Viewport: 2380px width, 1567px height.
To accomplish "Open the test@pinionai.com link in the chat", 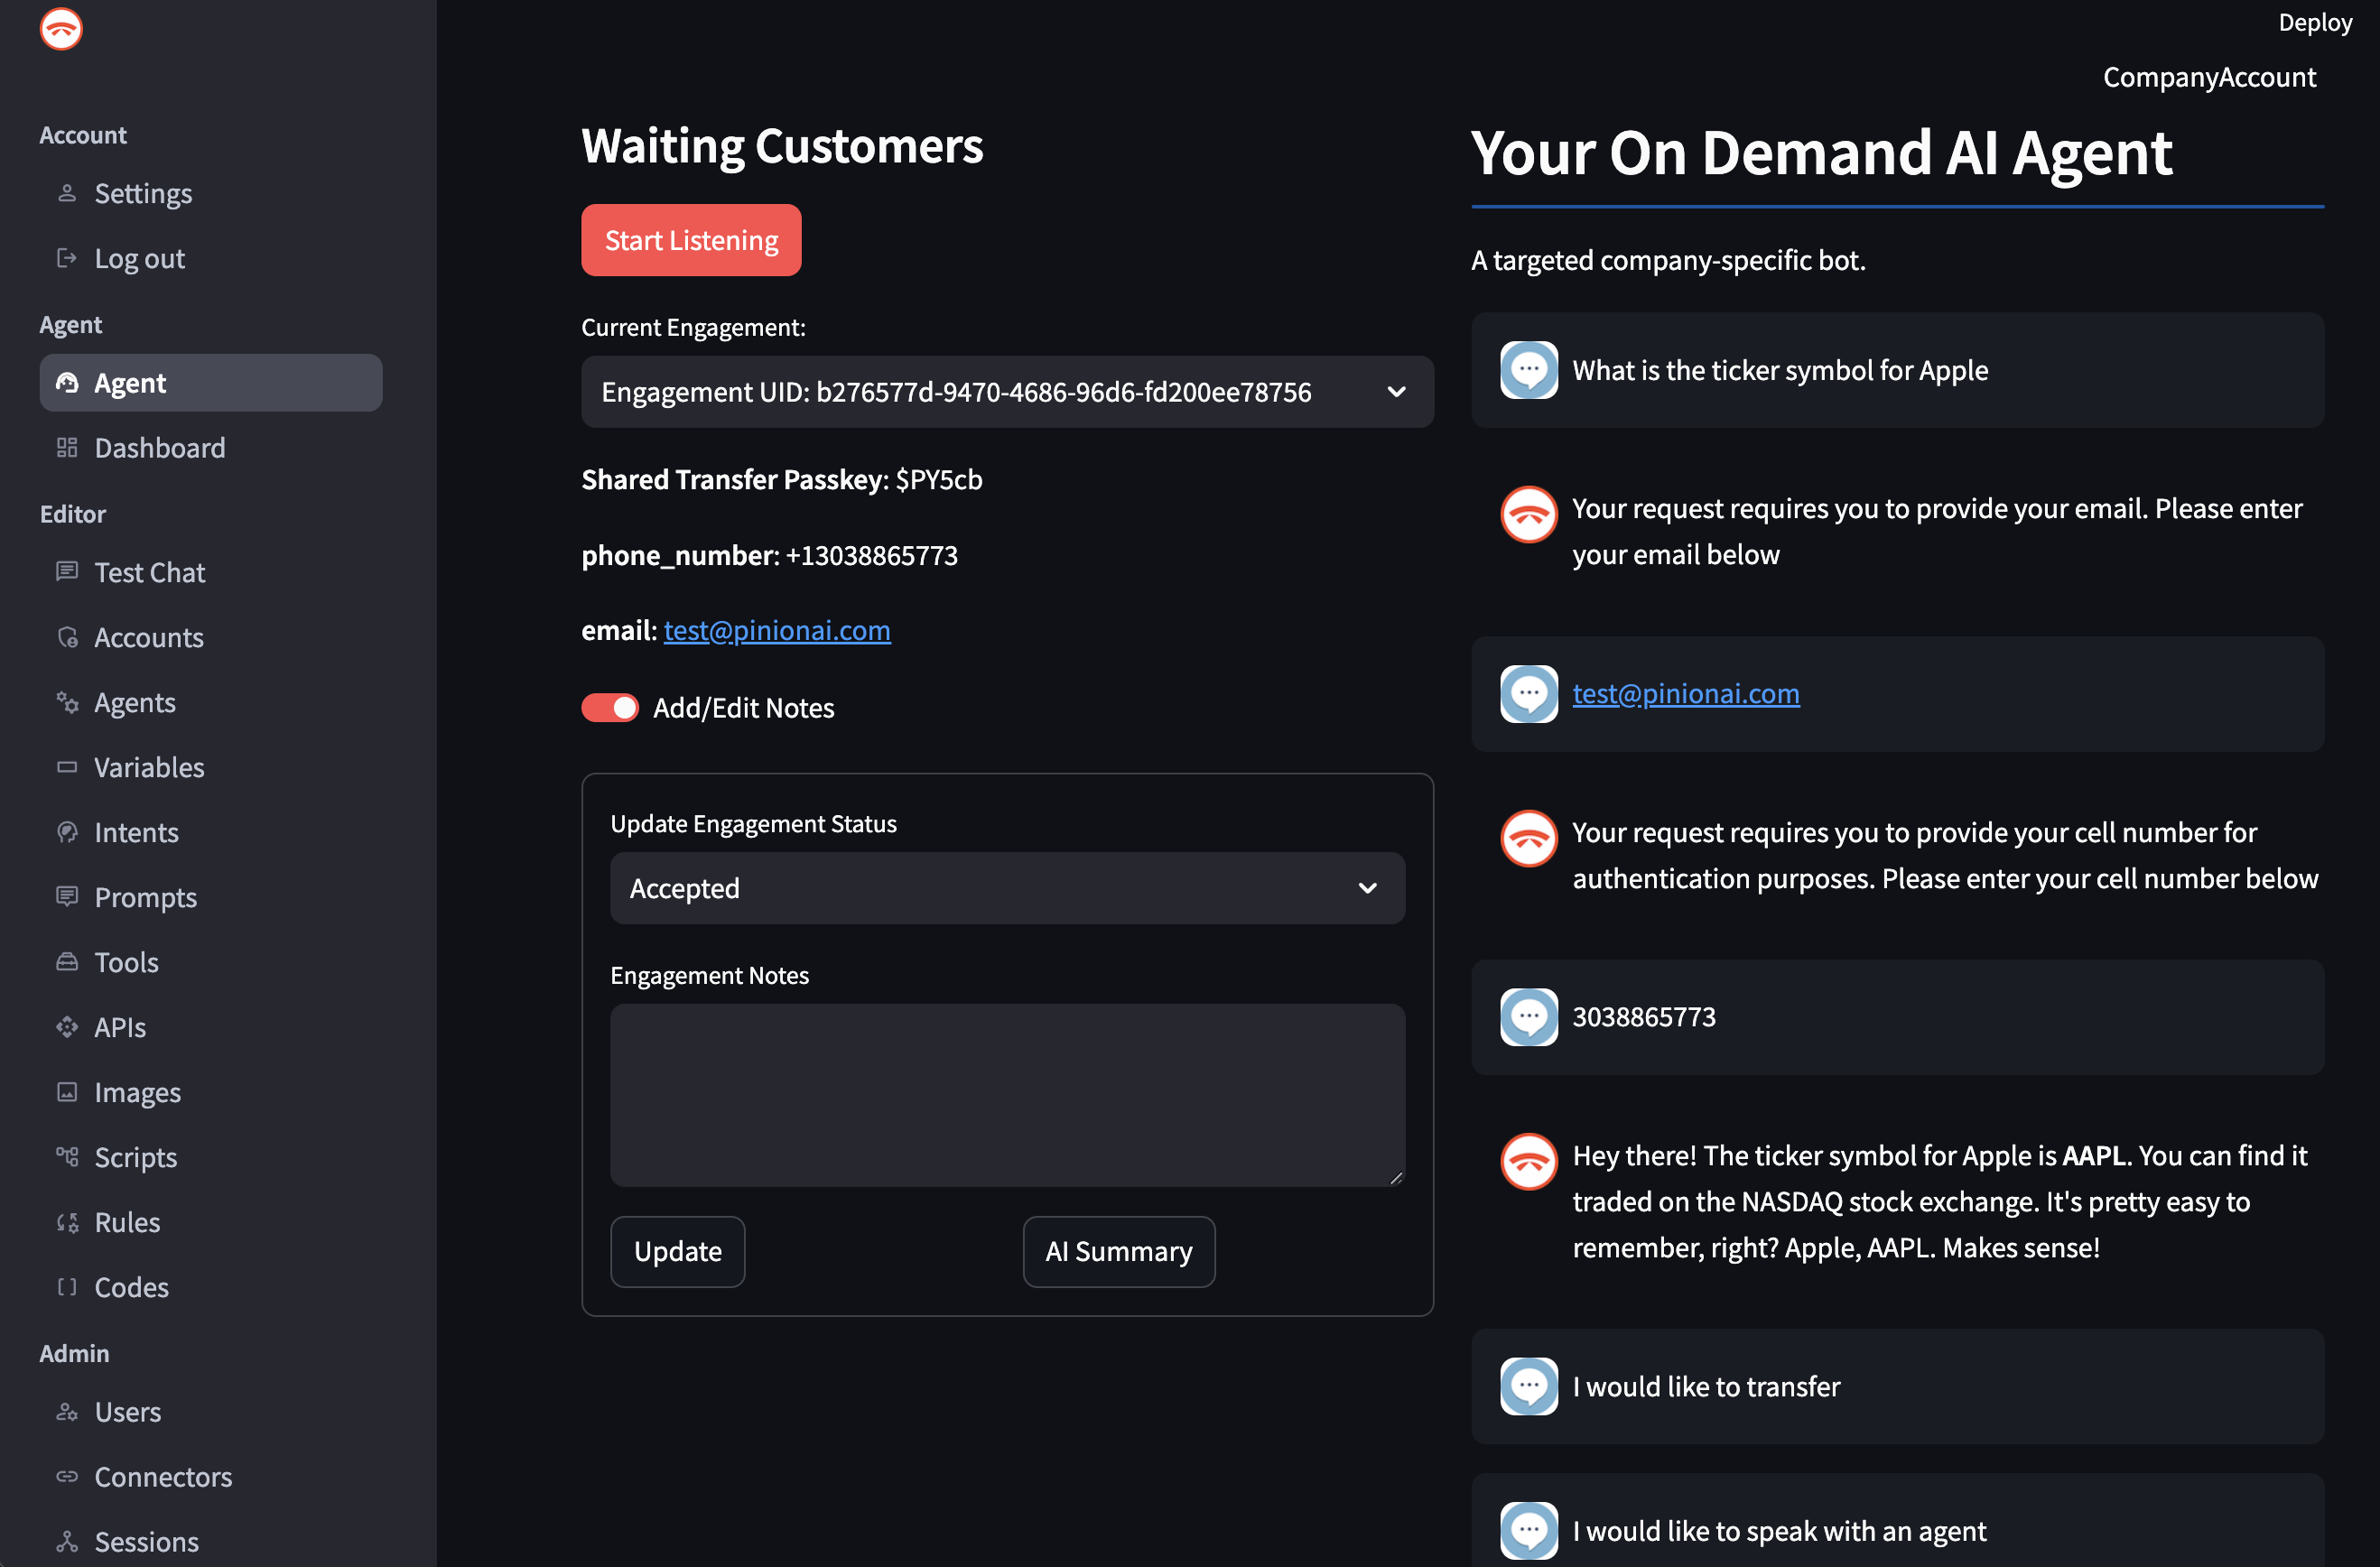I will (x=1686, y=693).
